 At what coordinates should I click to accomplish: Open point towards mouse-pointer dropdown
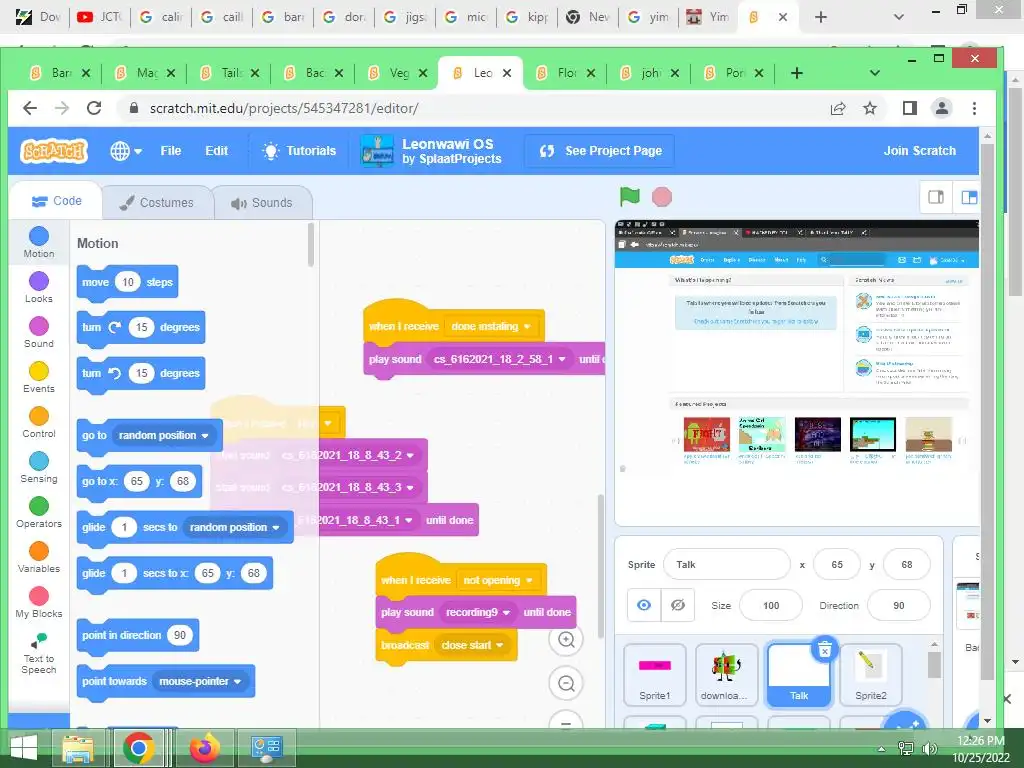[x=200, y=681]
